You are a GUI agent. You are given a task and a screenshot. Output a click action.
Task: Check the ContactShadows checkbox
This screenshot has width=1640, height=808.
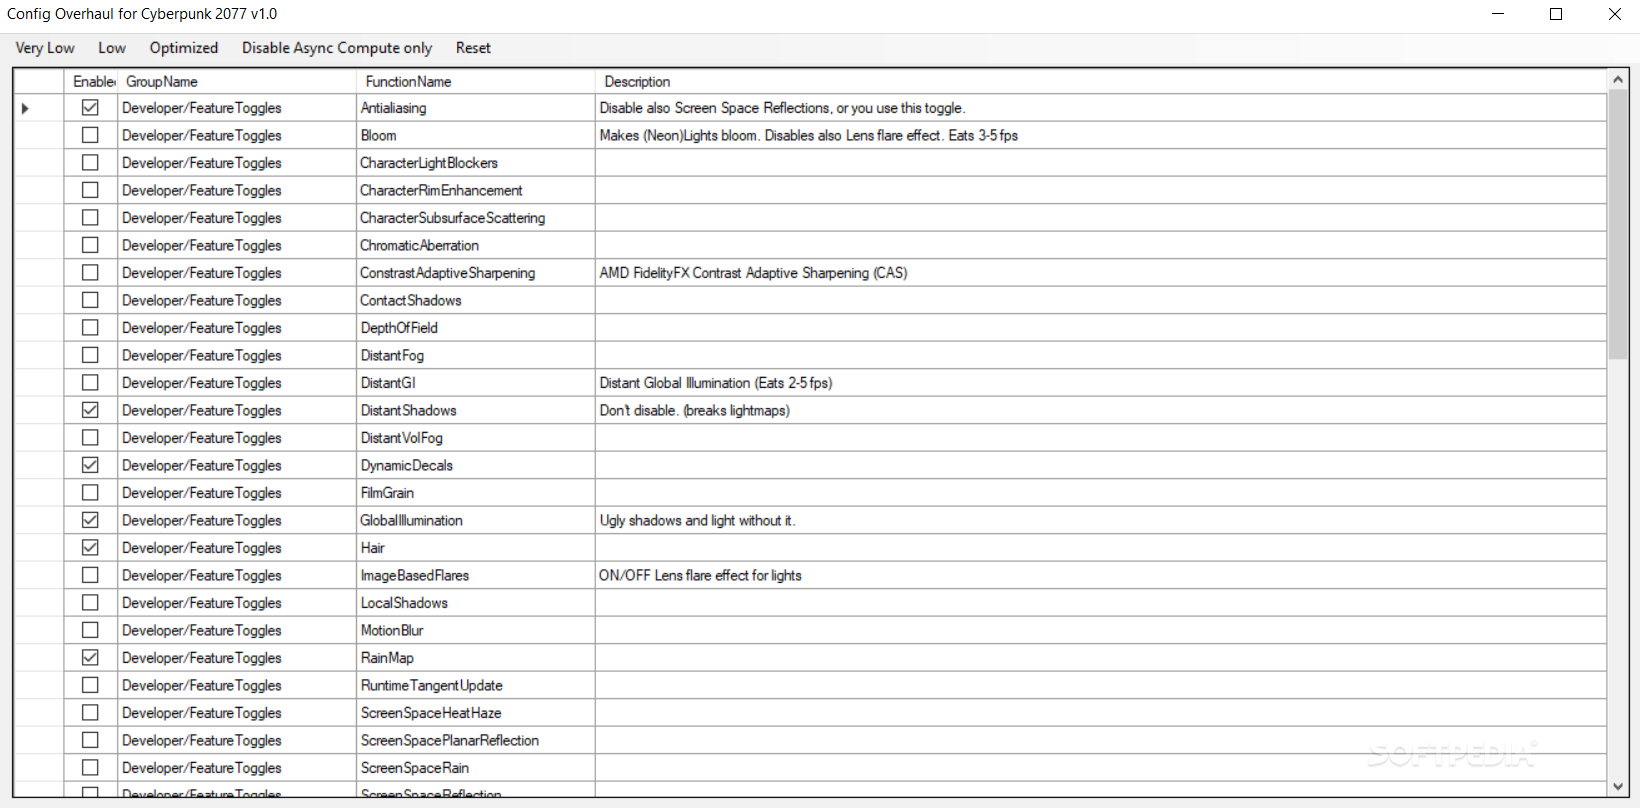tap(90, 300)
